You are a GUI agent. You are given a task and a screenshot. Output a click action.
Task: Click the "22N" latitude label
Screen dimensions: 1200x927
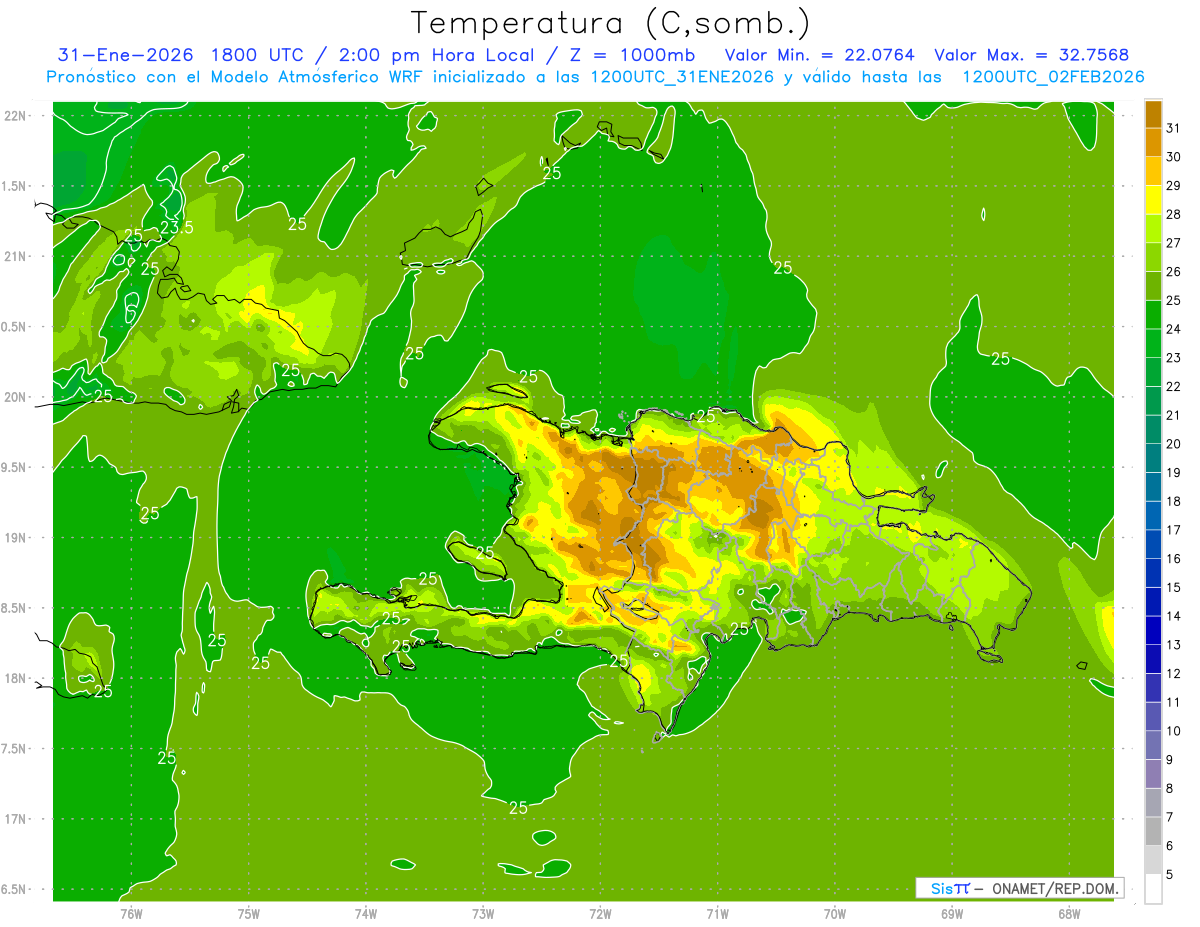click(15, 115)
